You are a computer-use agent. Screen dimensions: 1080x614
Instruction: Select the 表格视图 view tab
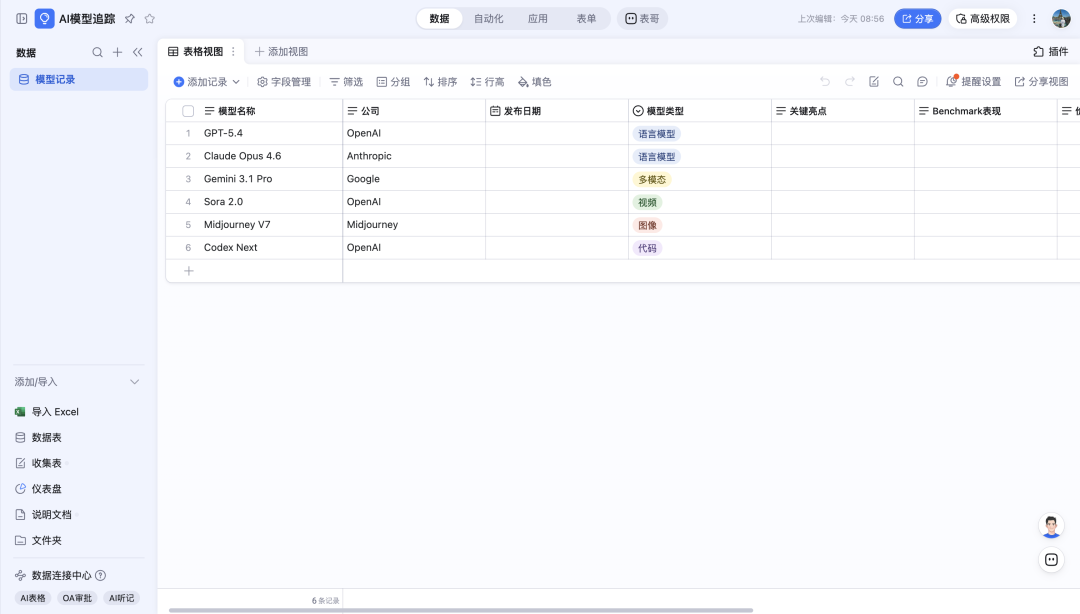pyautogui.click(x=196, y=52)
